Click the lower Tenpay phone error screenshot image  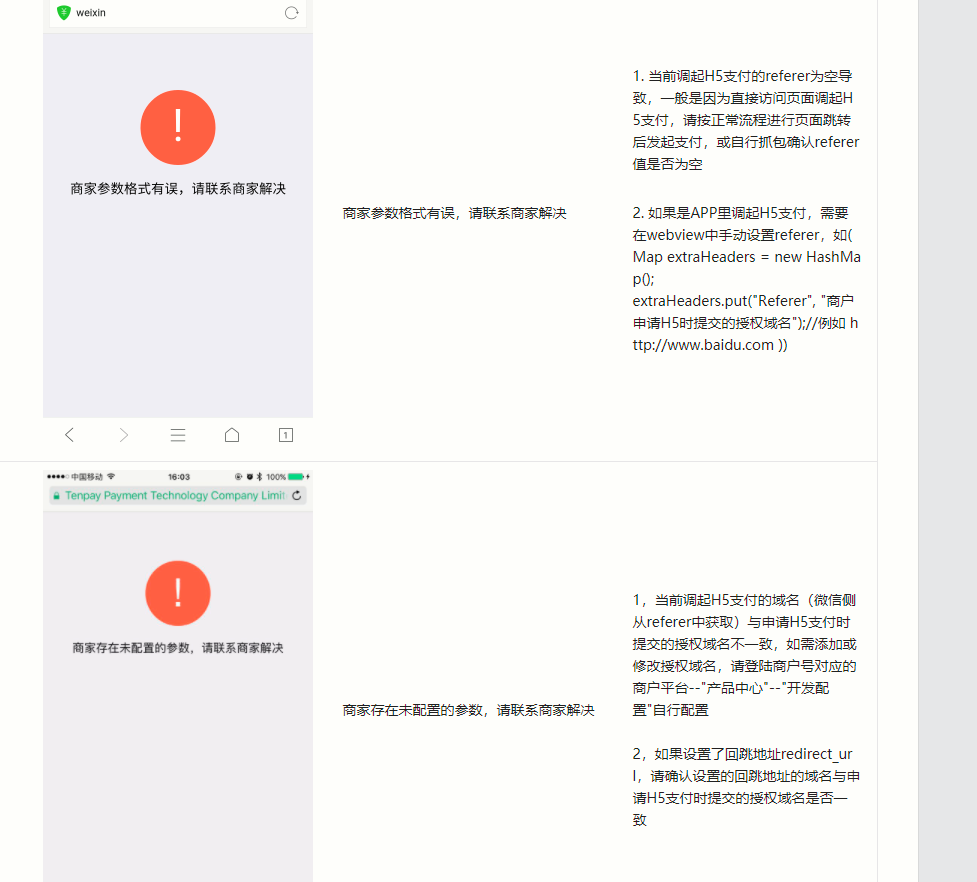coord(178,676)
